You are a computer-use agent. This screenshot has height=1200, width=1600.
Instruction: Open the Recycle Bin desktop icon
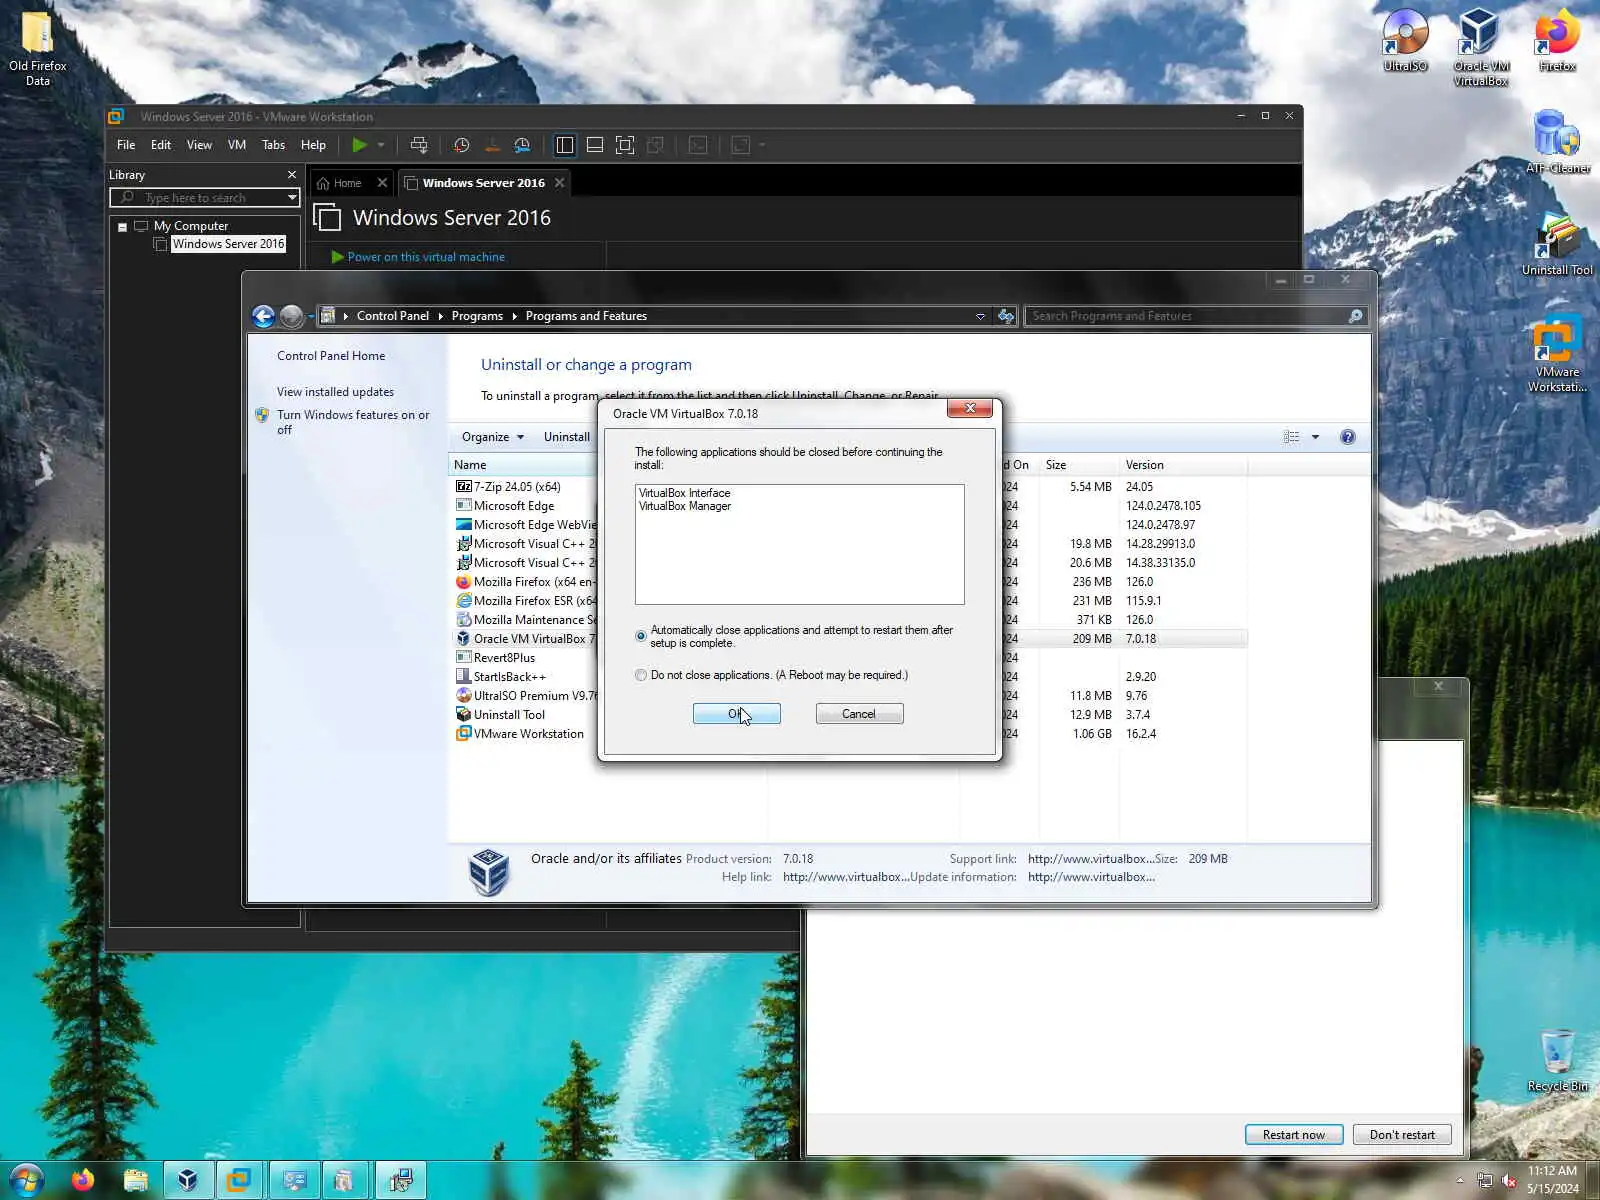click(1557, 1060)
